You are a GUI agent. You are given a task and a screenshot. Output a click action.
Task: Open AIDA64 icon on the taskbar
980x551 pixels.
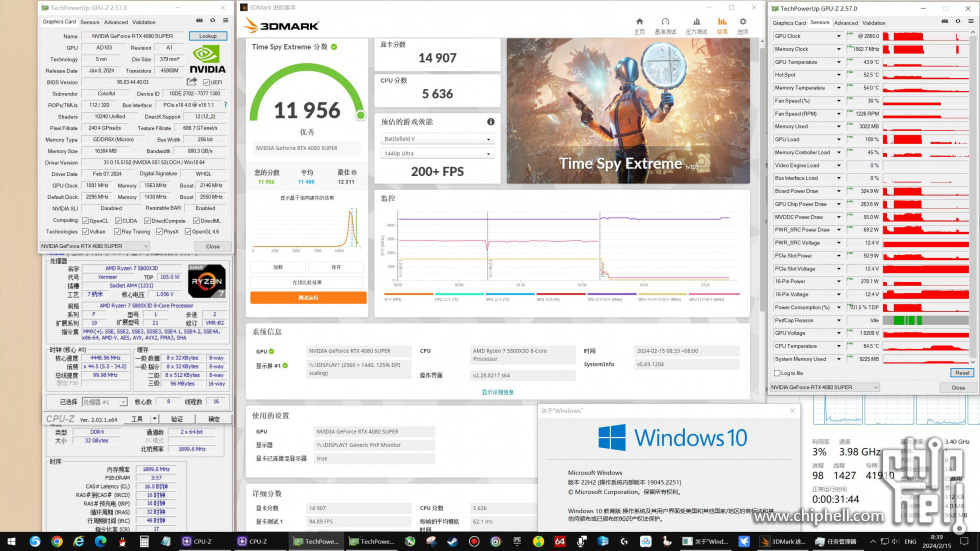point(559,541)
